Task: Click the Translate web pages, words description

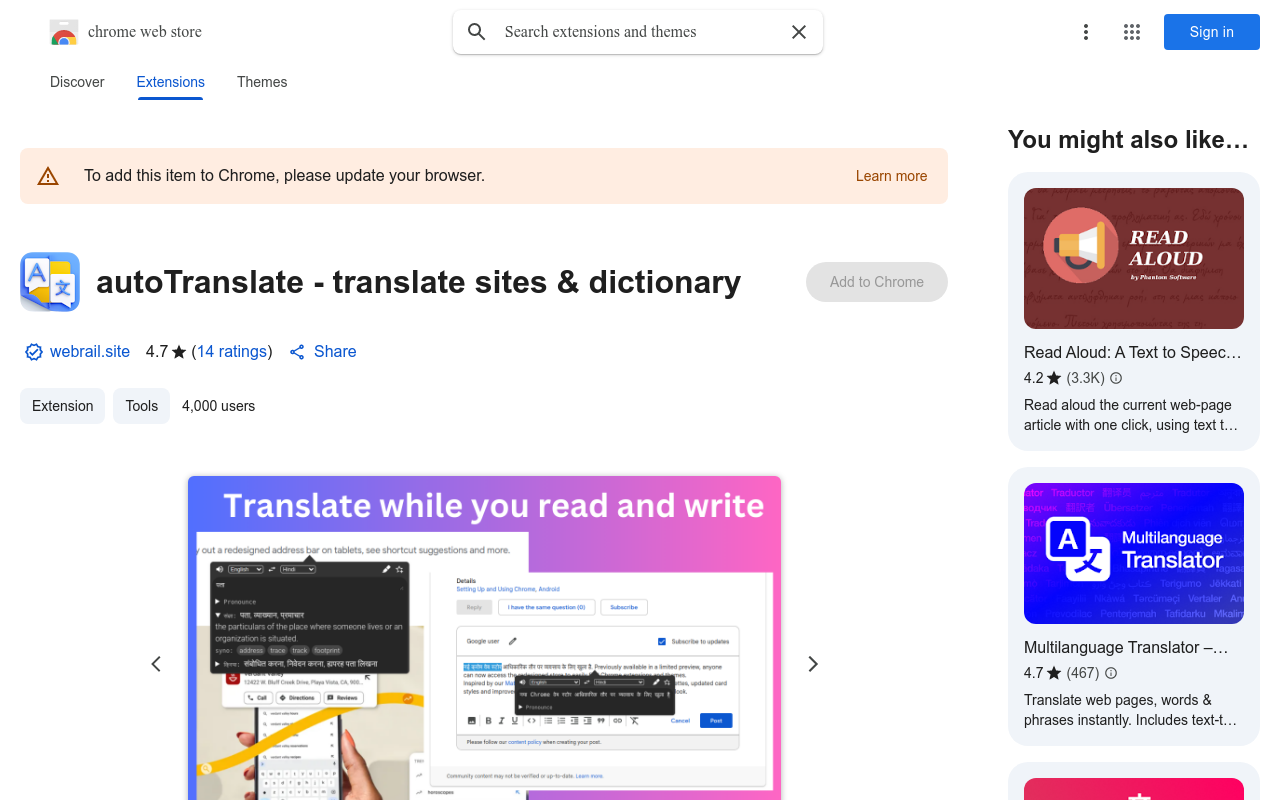Action: click(1131, 710)
